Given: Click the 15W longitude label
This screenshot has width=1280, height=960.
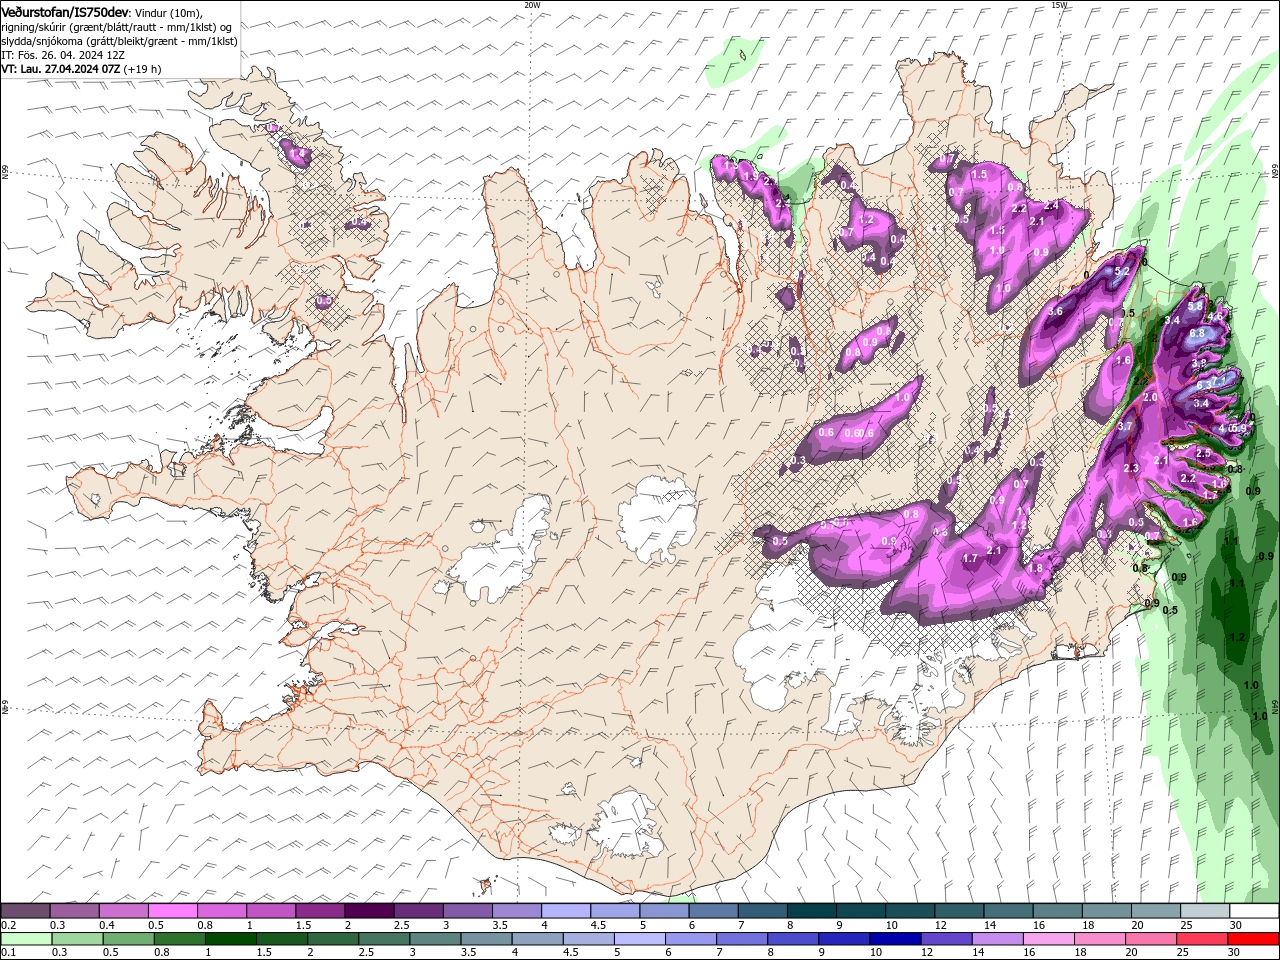Looking at the screenshot, I should point(1059,5).
